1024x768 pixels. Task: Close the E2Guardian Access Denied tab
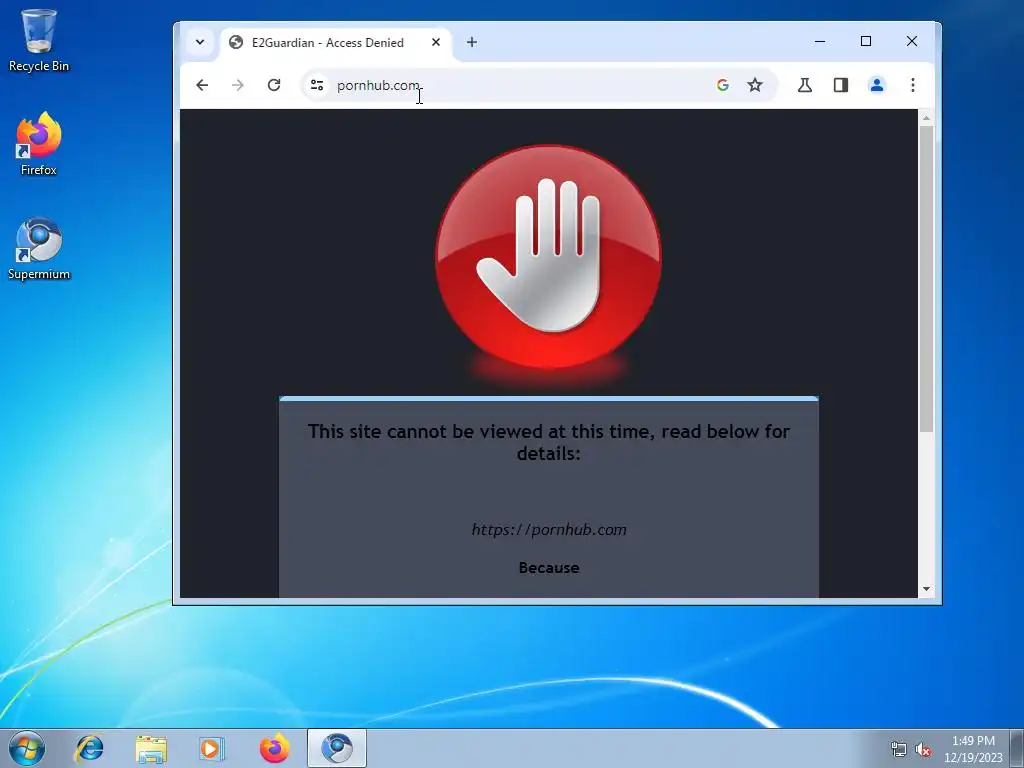436,42
